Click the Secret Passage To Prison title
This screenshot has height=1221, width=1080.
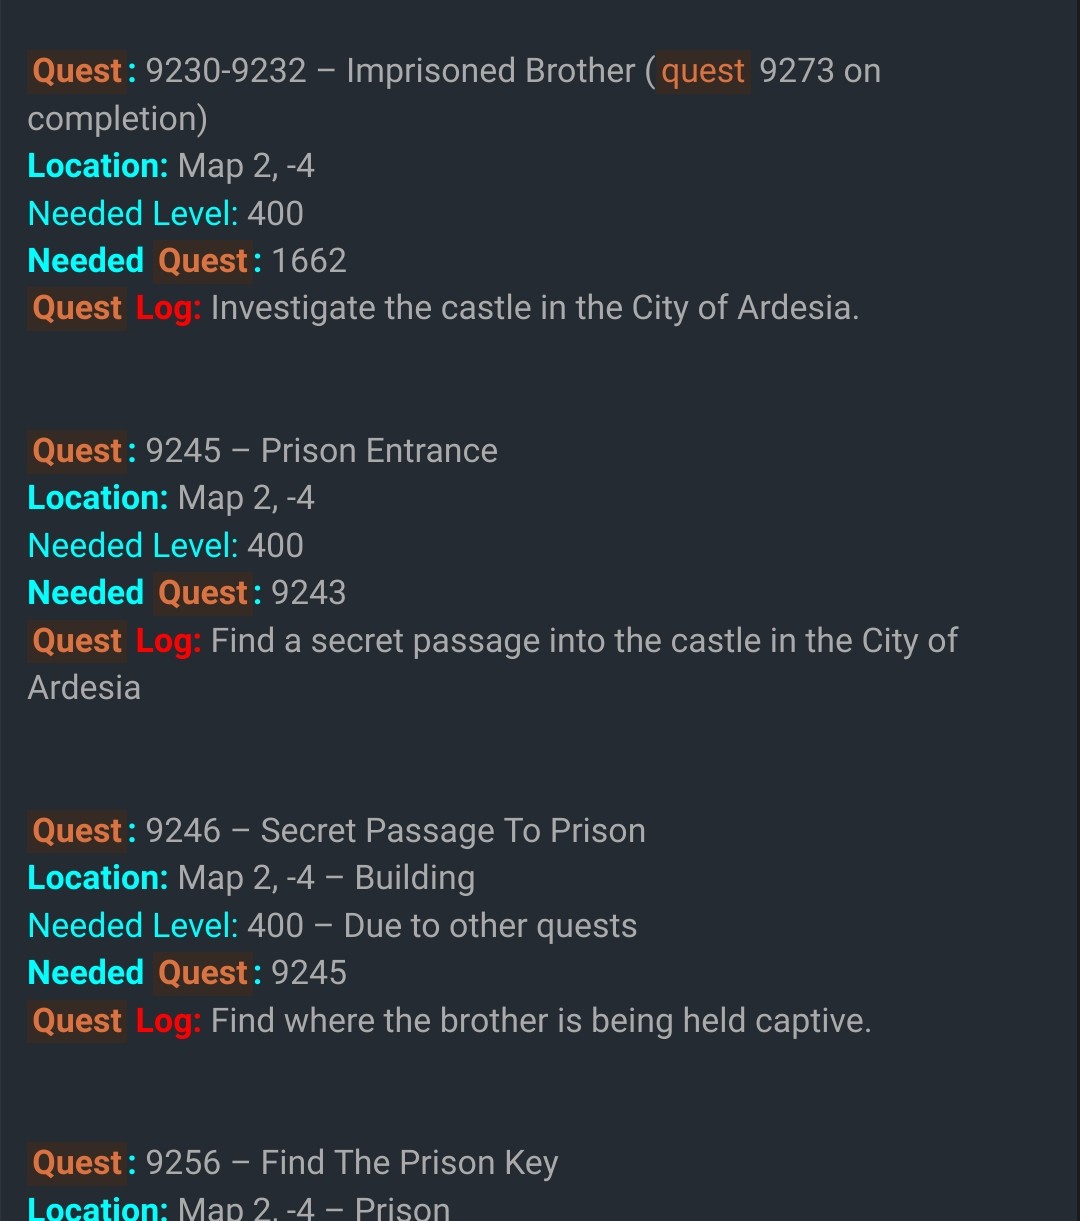click(x=453, y=831)
